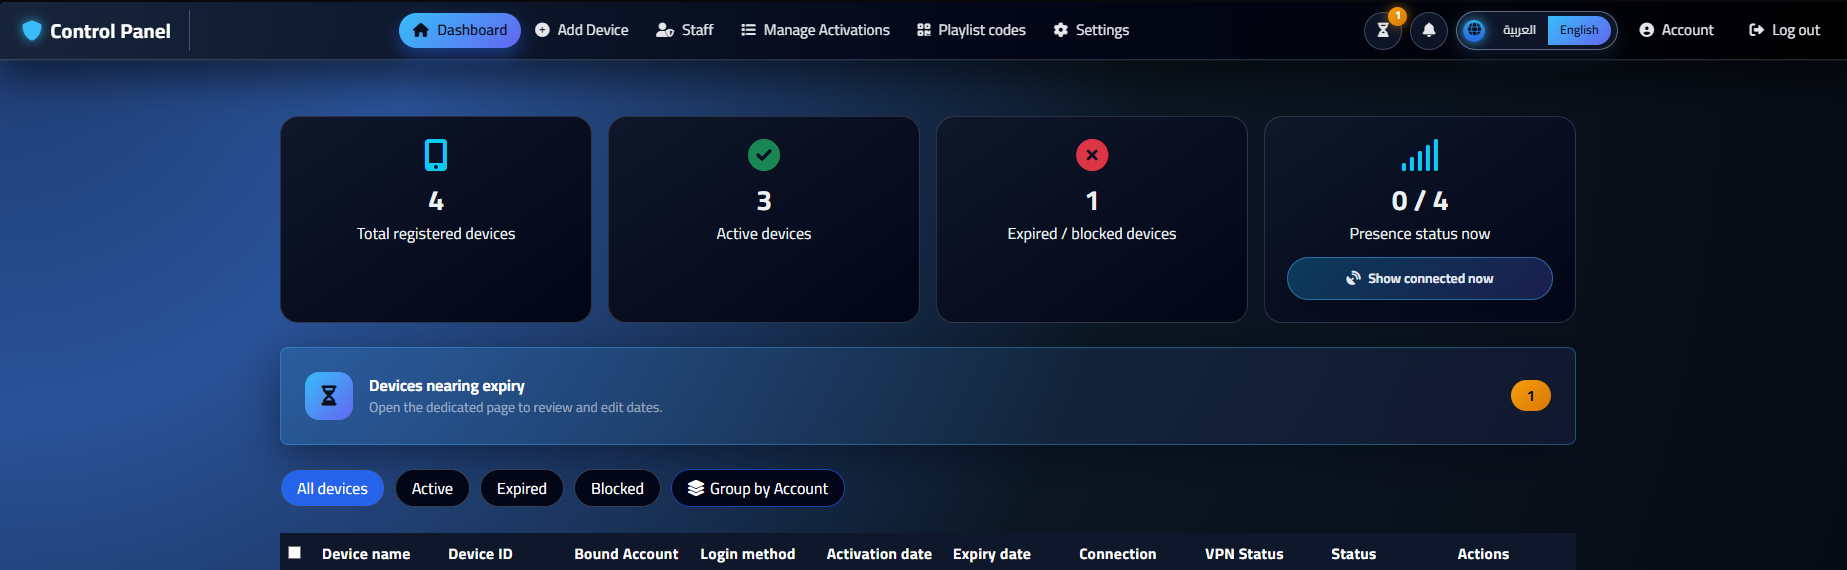Click the Control Panel shield logo
Image resolution: width=1847 pixels, height=570 pixels.
(x=32, y=31)
